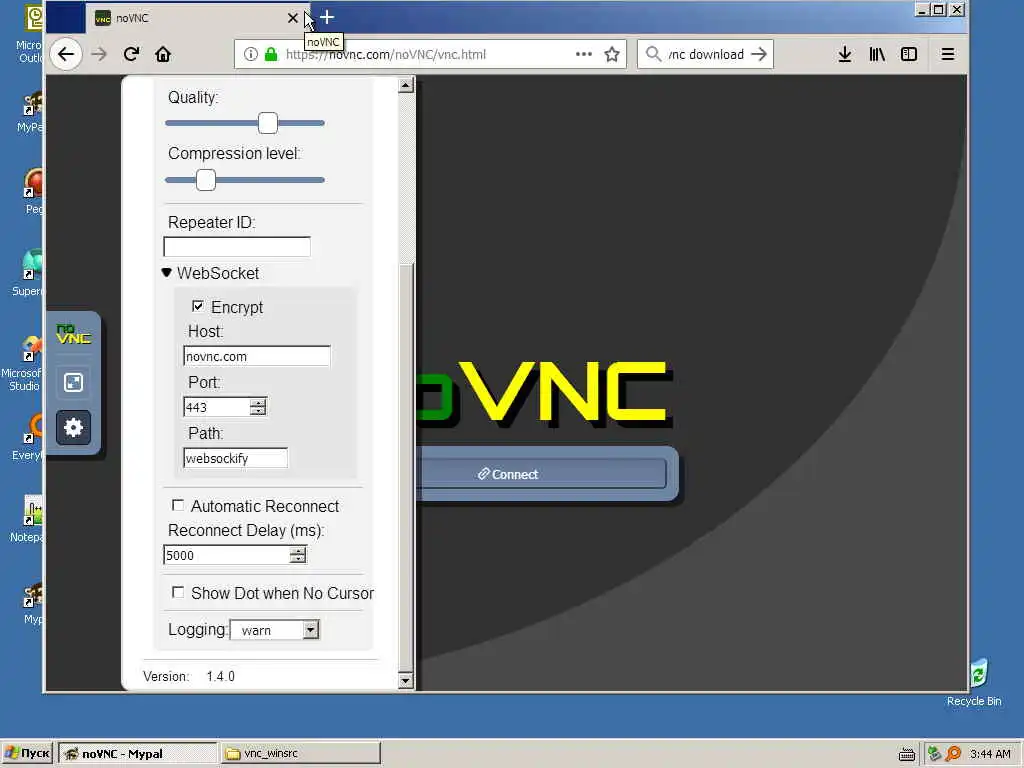The image size is (1024, 768).
Task: Open the Notepad desktop shortcut
Action: pos(27,519)
